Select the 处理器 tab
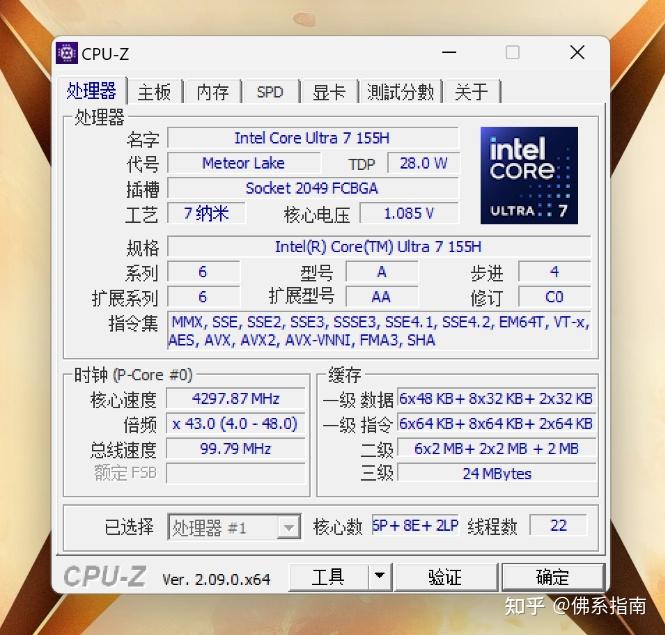The height and width of the screenshot is (635, 665). [91, 90]
